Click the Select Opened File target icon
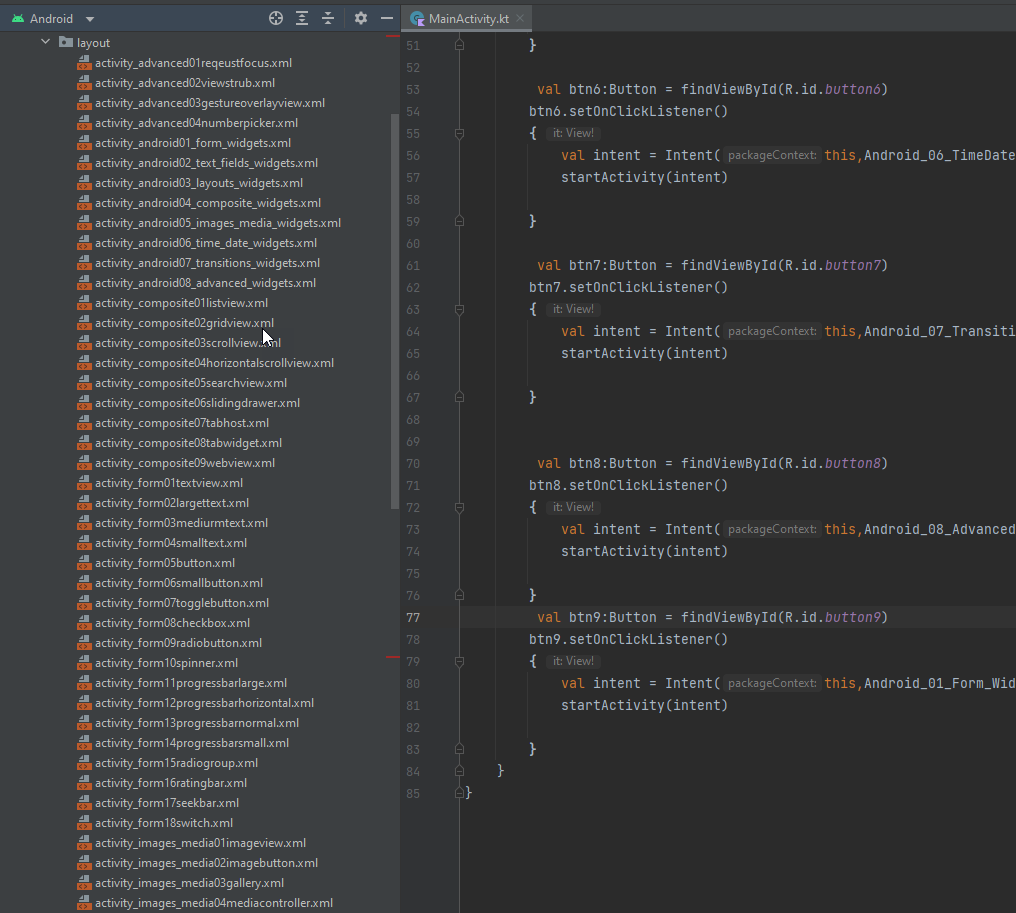Image resolution: width=1016 pixels, height=913 pixels. pos(276,18)
